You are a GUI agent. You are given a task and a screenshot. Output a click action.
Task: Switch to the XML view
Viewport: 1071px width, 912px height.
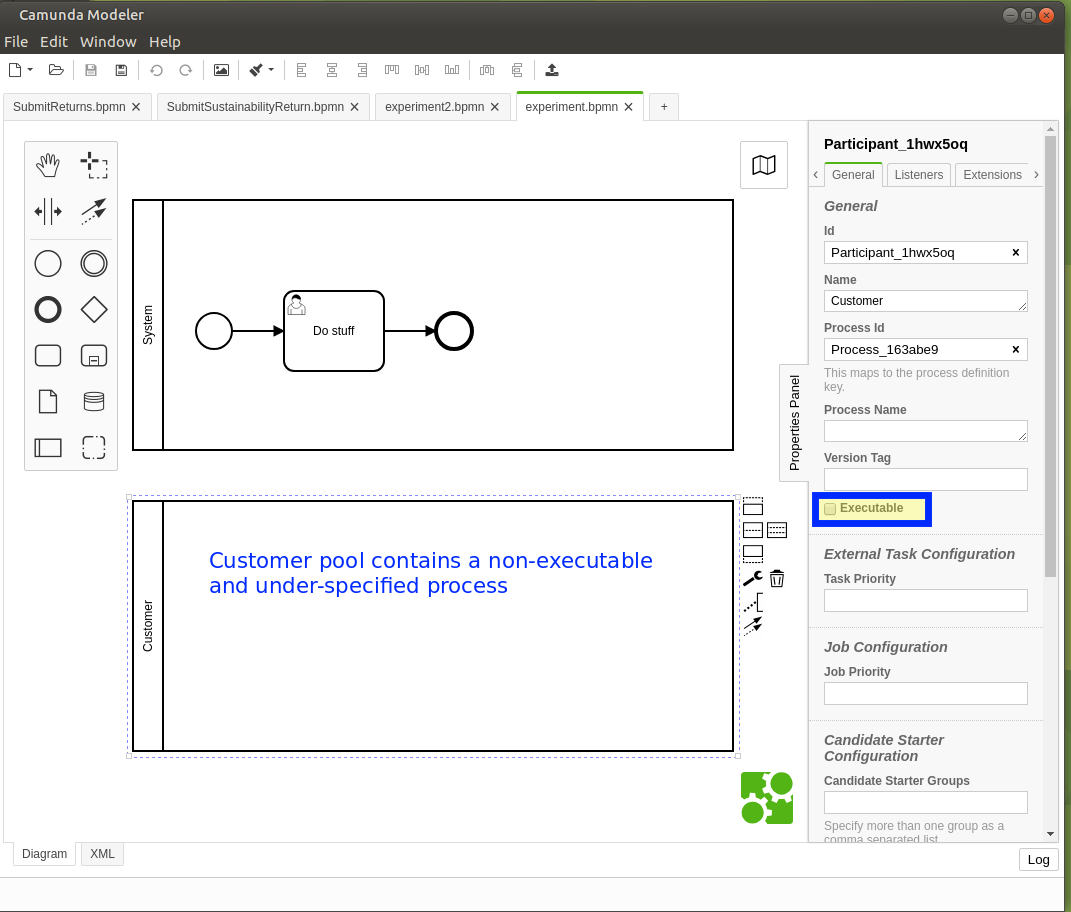[x=101, y=853]
